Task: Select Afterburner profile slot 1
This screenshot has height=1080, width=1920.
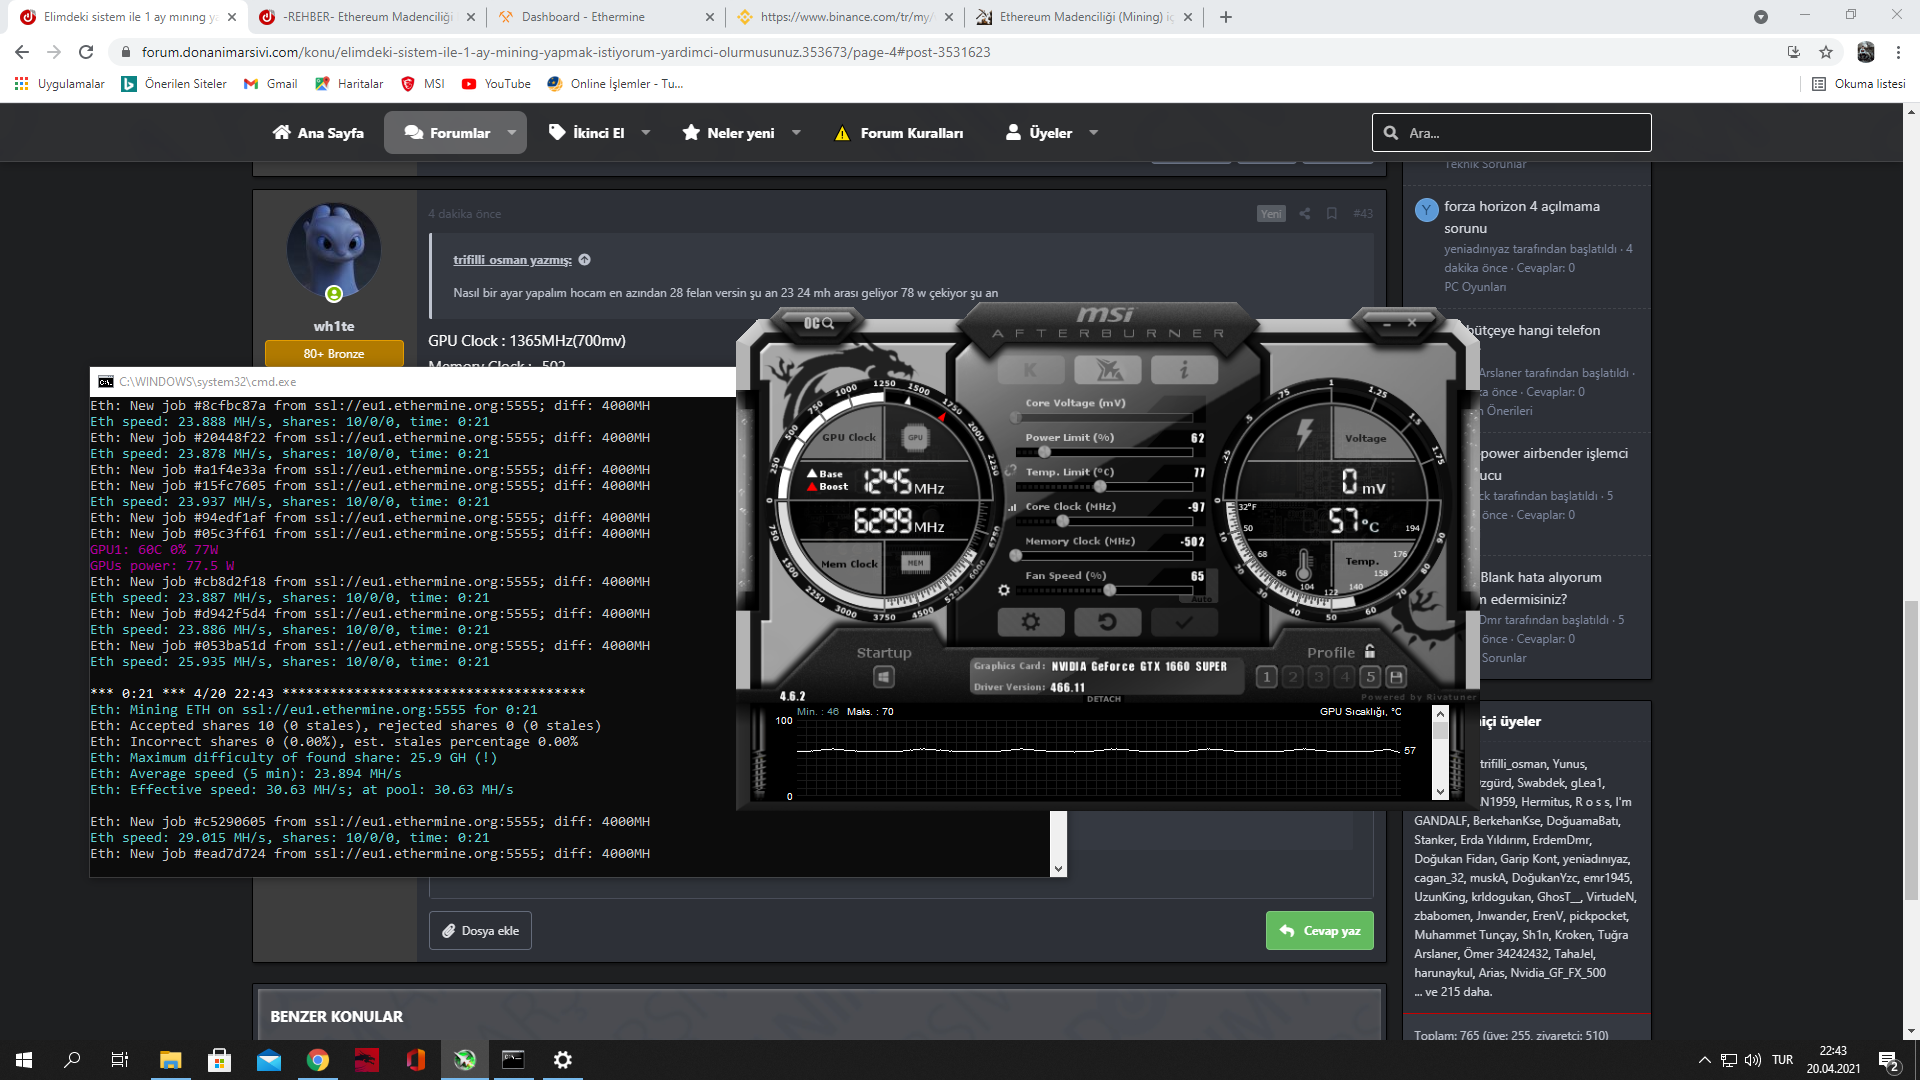Action: tap(1267, 677)
